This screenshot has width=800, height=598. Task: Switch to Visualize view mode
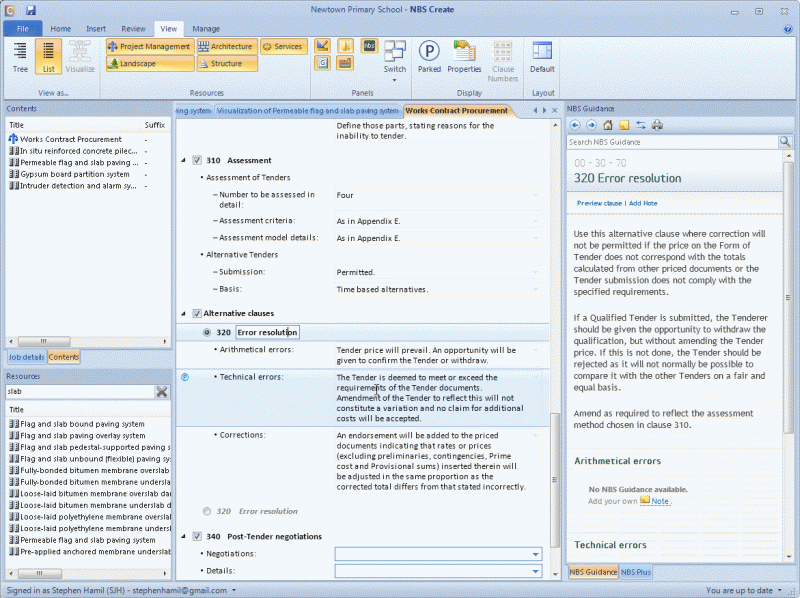coord(80,57)
